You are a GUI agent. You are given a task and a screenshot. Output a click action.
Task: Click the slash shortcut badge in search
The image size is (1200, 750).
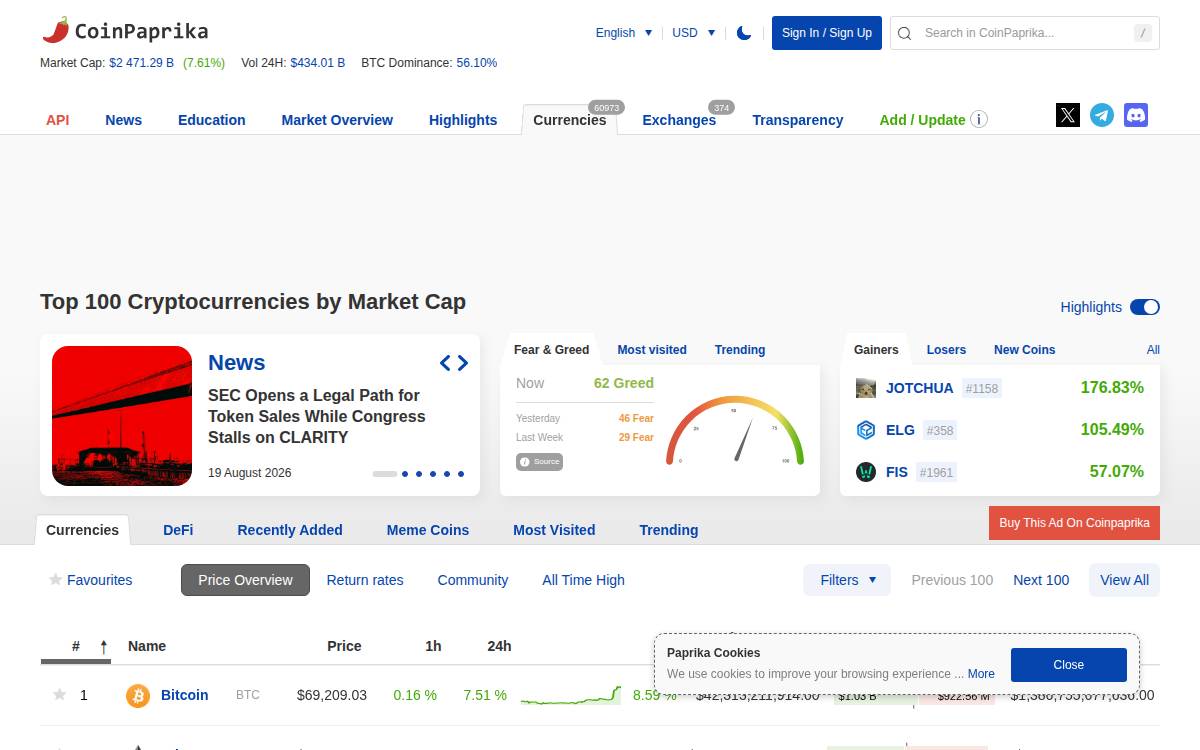pyautogui.click(x=1143, y=33)
